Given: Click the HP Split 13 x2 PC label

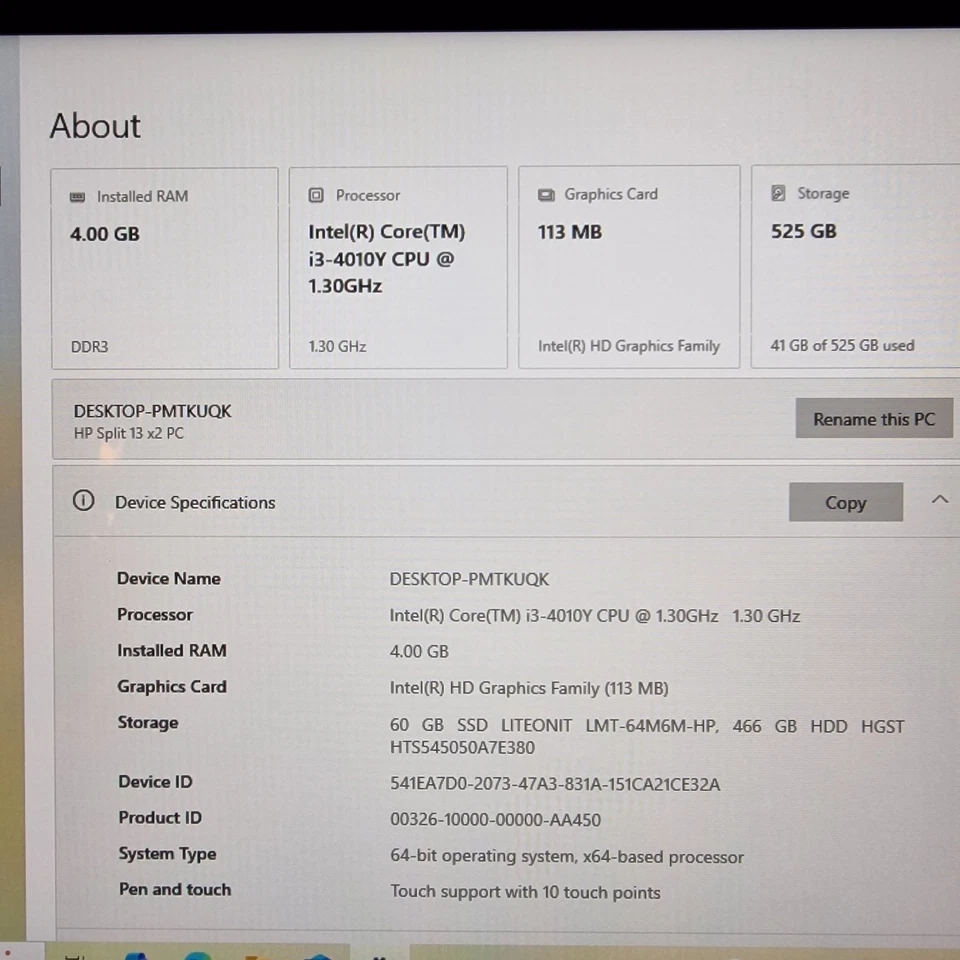Looking at the screenshot, I should [127, 433].
